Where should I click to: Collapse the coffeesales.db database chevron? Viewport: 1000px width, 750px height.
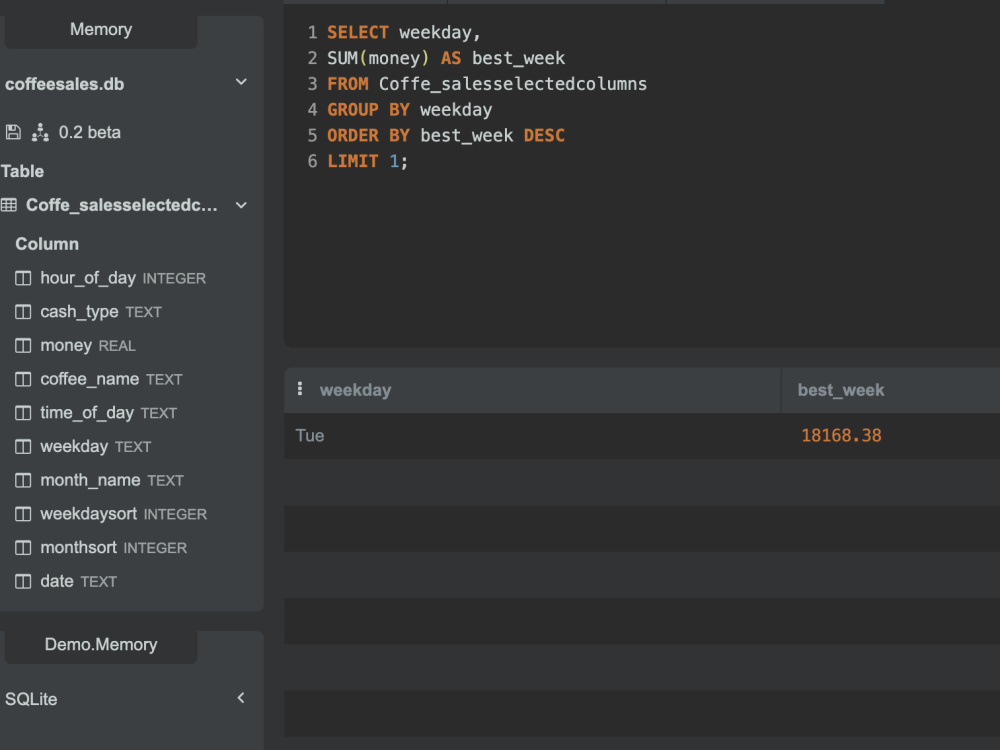[241, 82]
